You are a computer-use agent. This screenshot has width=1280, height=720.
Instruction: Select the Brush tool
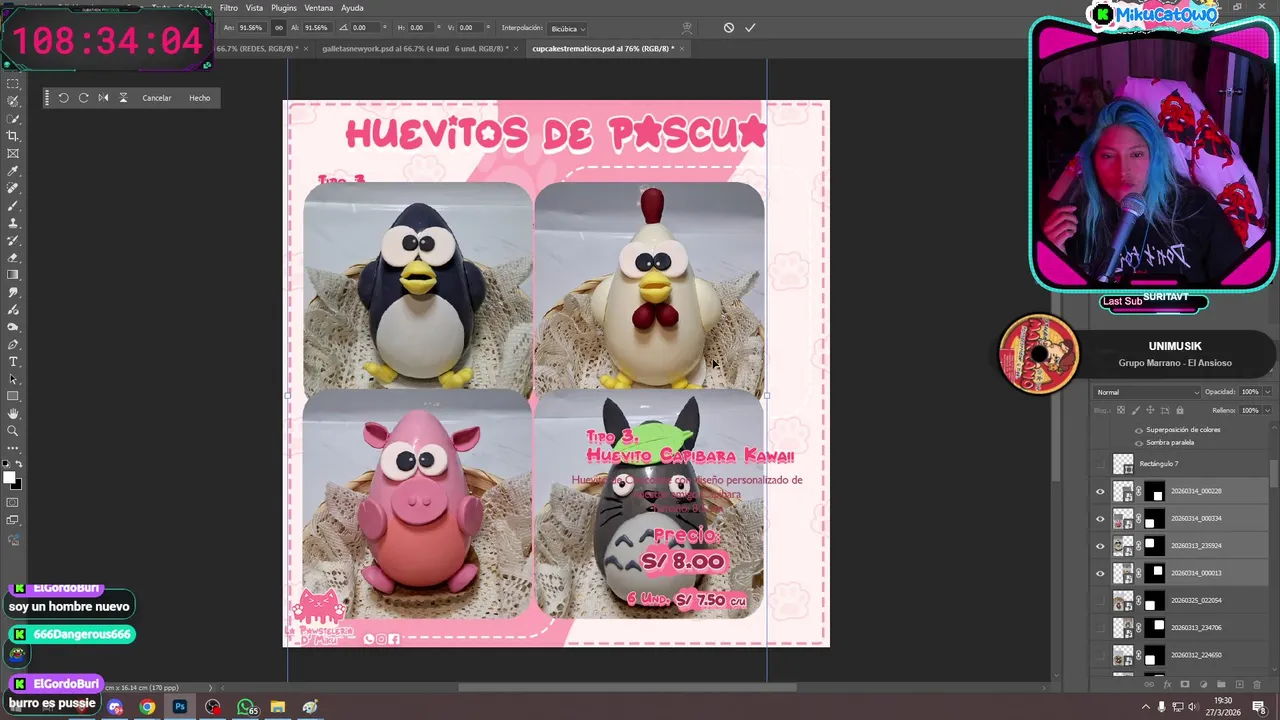(13, 205)
